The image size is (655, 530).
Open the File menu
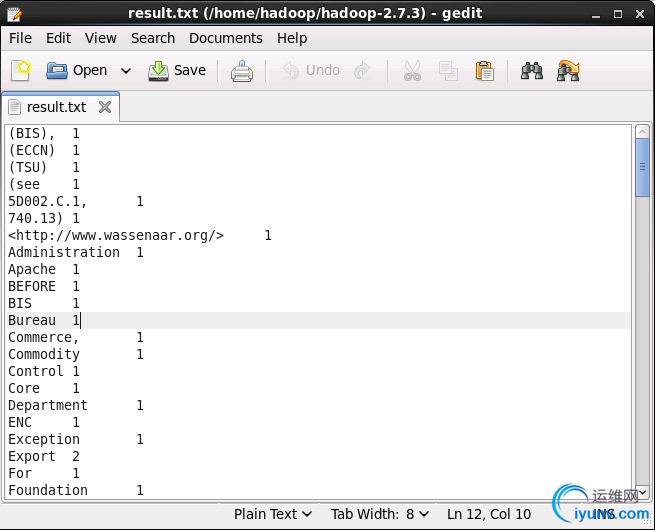click(20, 38)
